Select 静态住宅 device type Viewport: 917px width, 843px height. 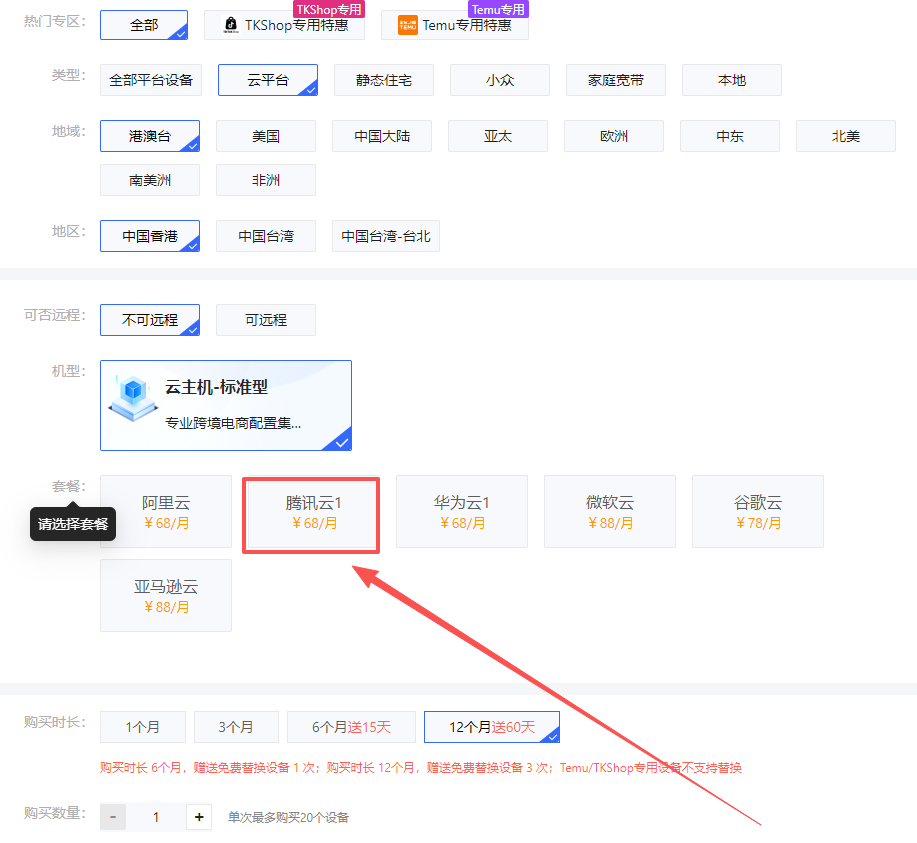[383, 80]
